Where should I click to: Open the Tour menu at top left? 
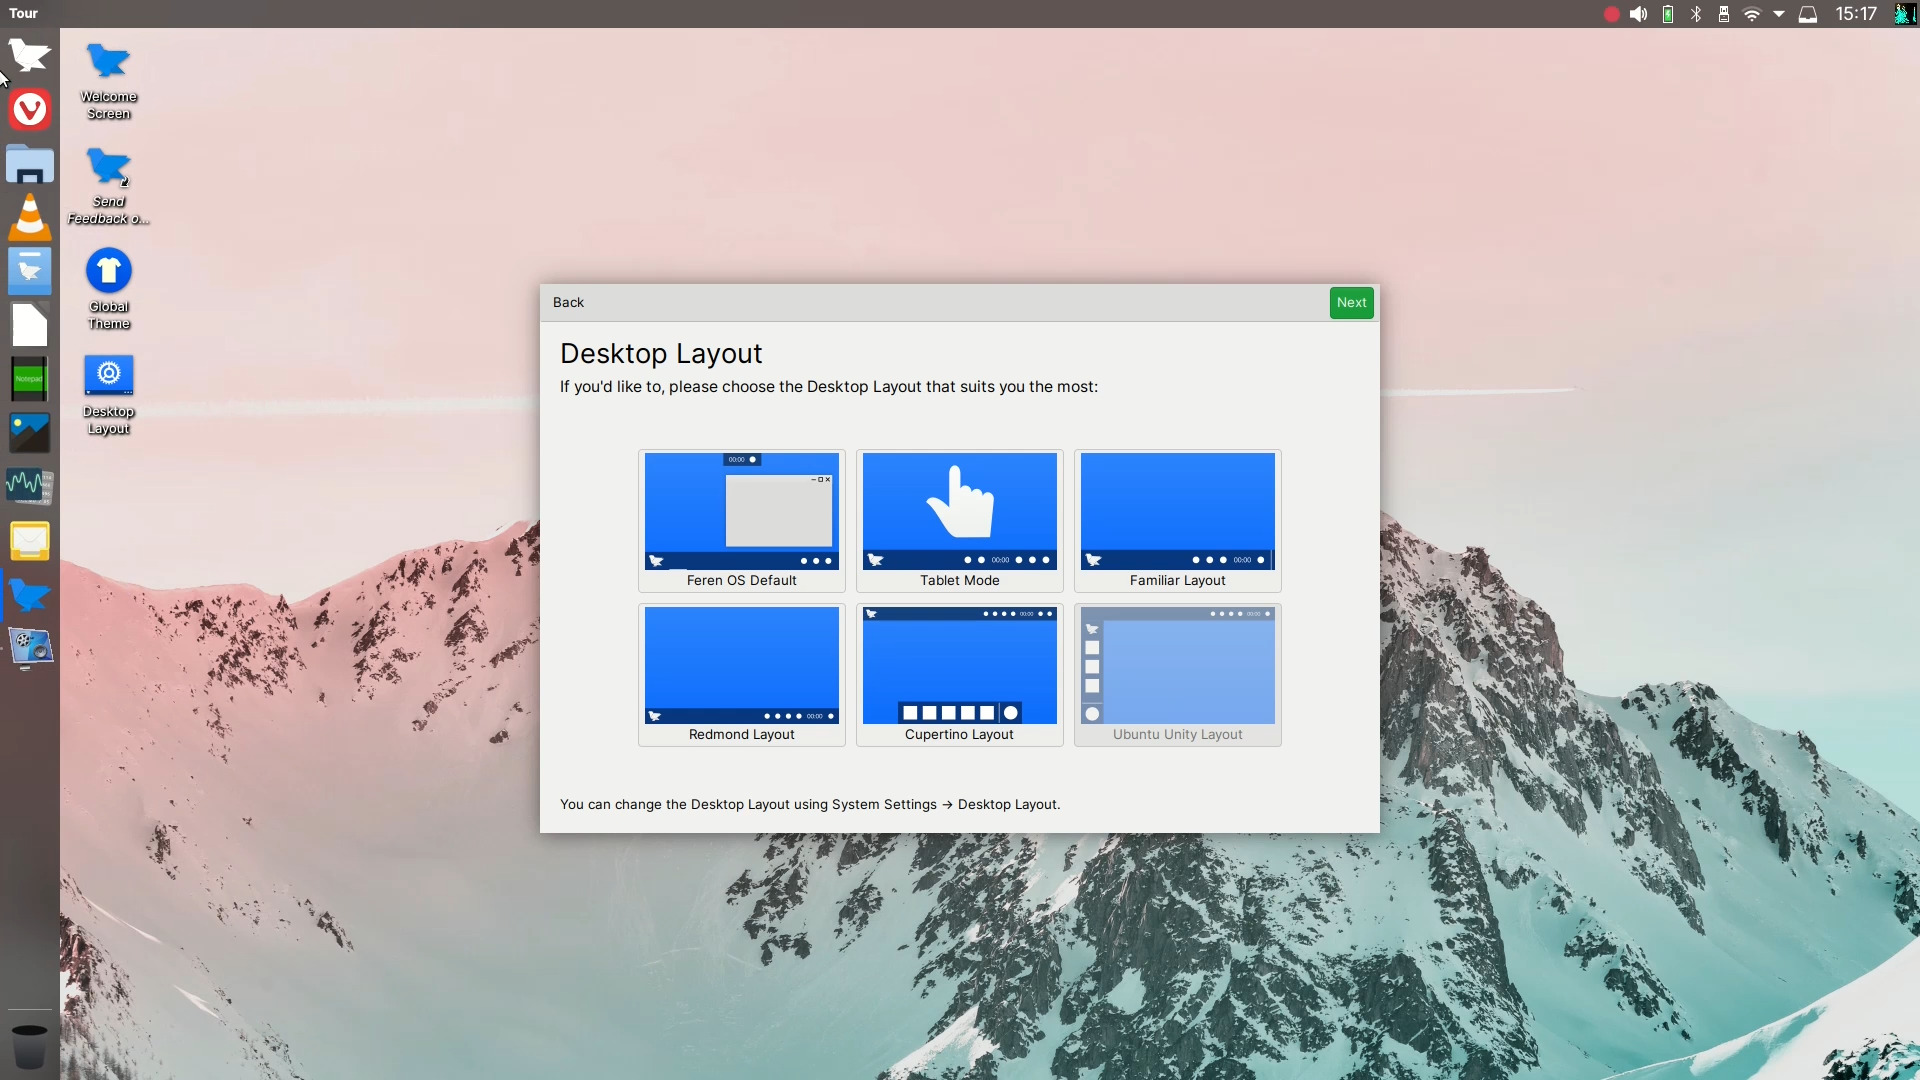point(22,13)
